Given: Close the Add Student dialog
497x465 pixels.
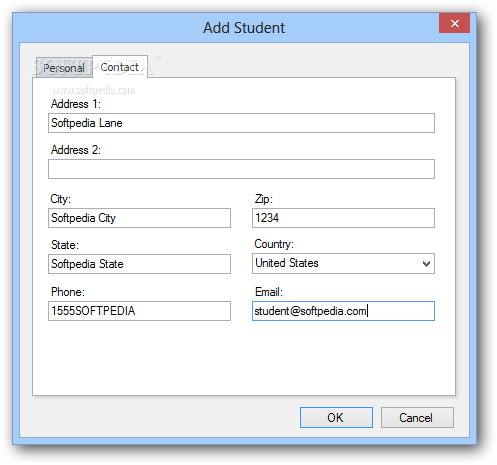Looking at the screenshot, I should (454, 23).
